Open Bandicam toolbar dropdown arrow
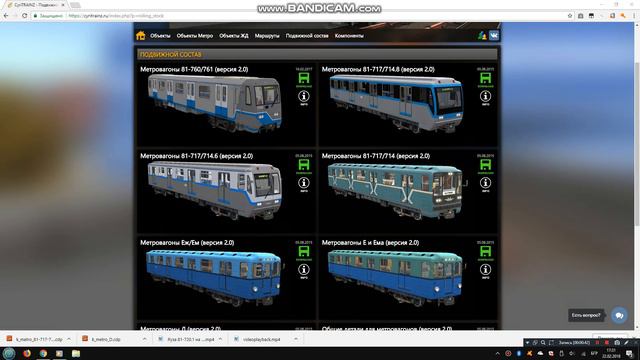 527,342
